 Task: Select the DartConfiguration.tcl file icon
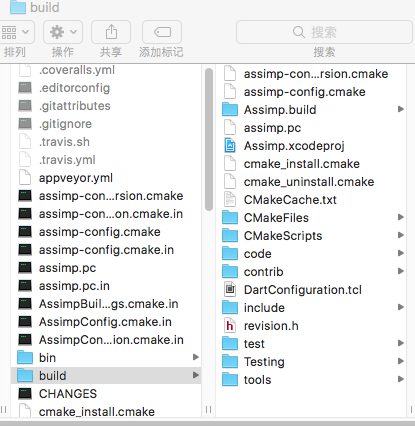230,289
